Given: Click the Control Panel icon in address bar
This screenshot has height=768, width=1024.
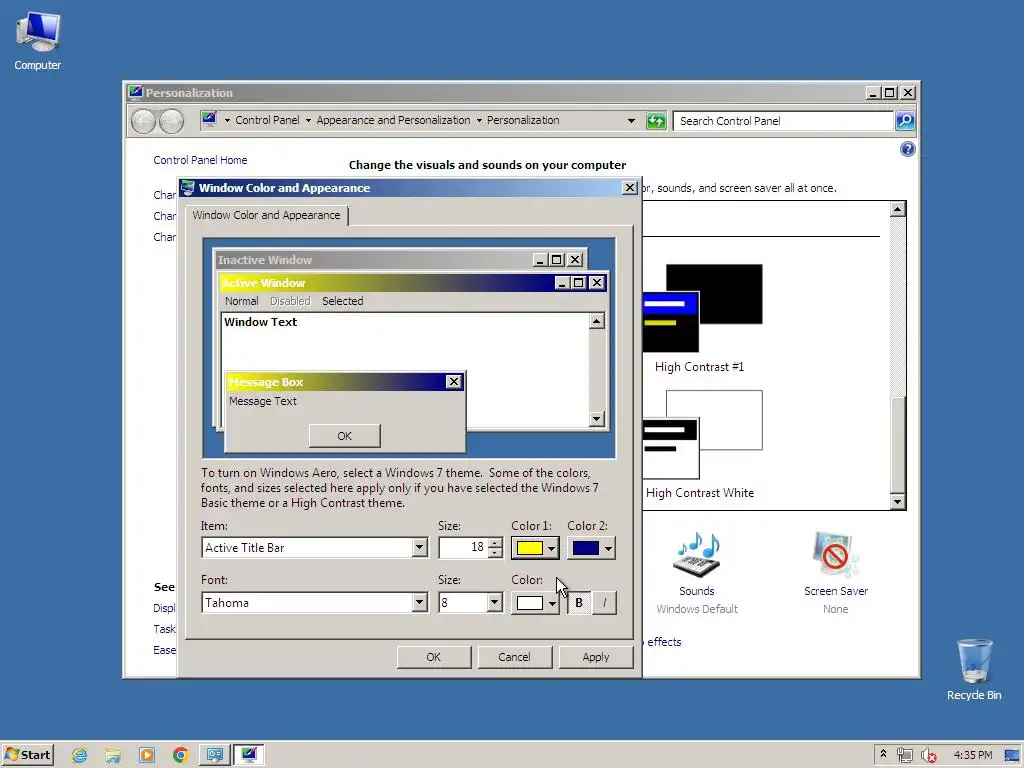Looking at the screenshot, I should coord(209,120).
